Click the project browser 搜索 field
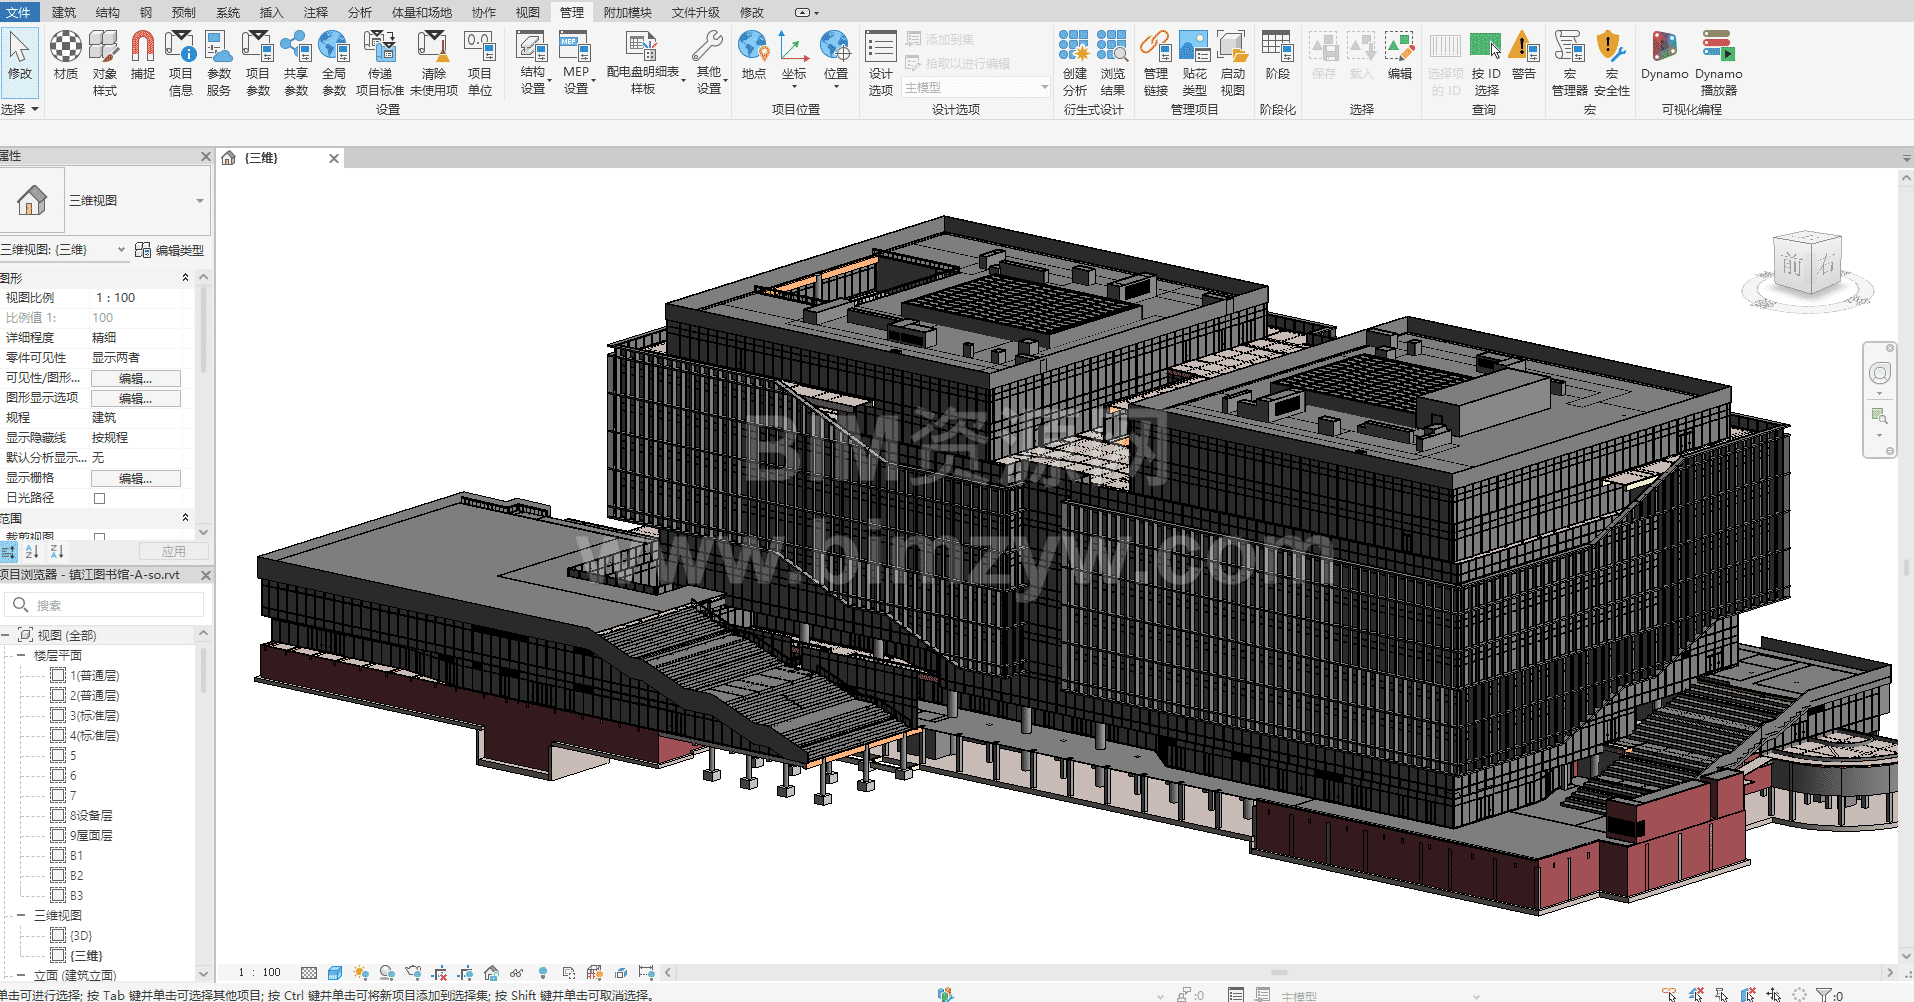This screenshot has width=1914, height=1002. click(x=110, y=605)
